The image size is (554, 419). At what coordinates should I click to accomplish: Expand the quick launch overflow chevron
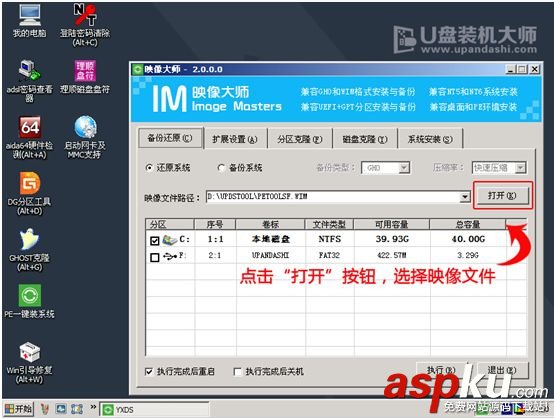[93, 407]
